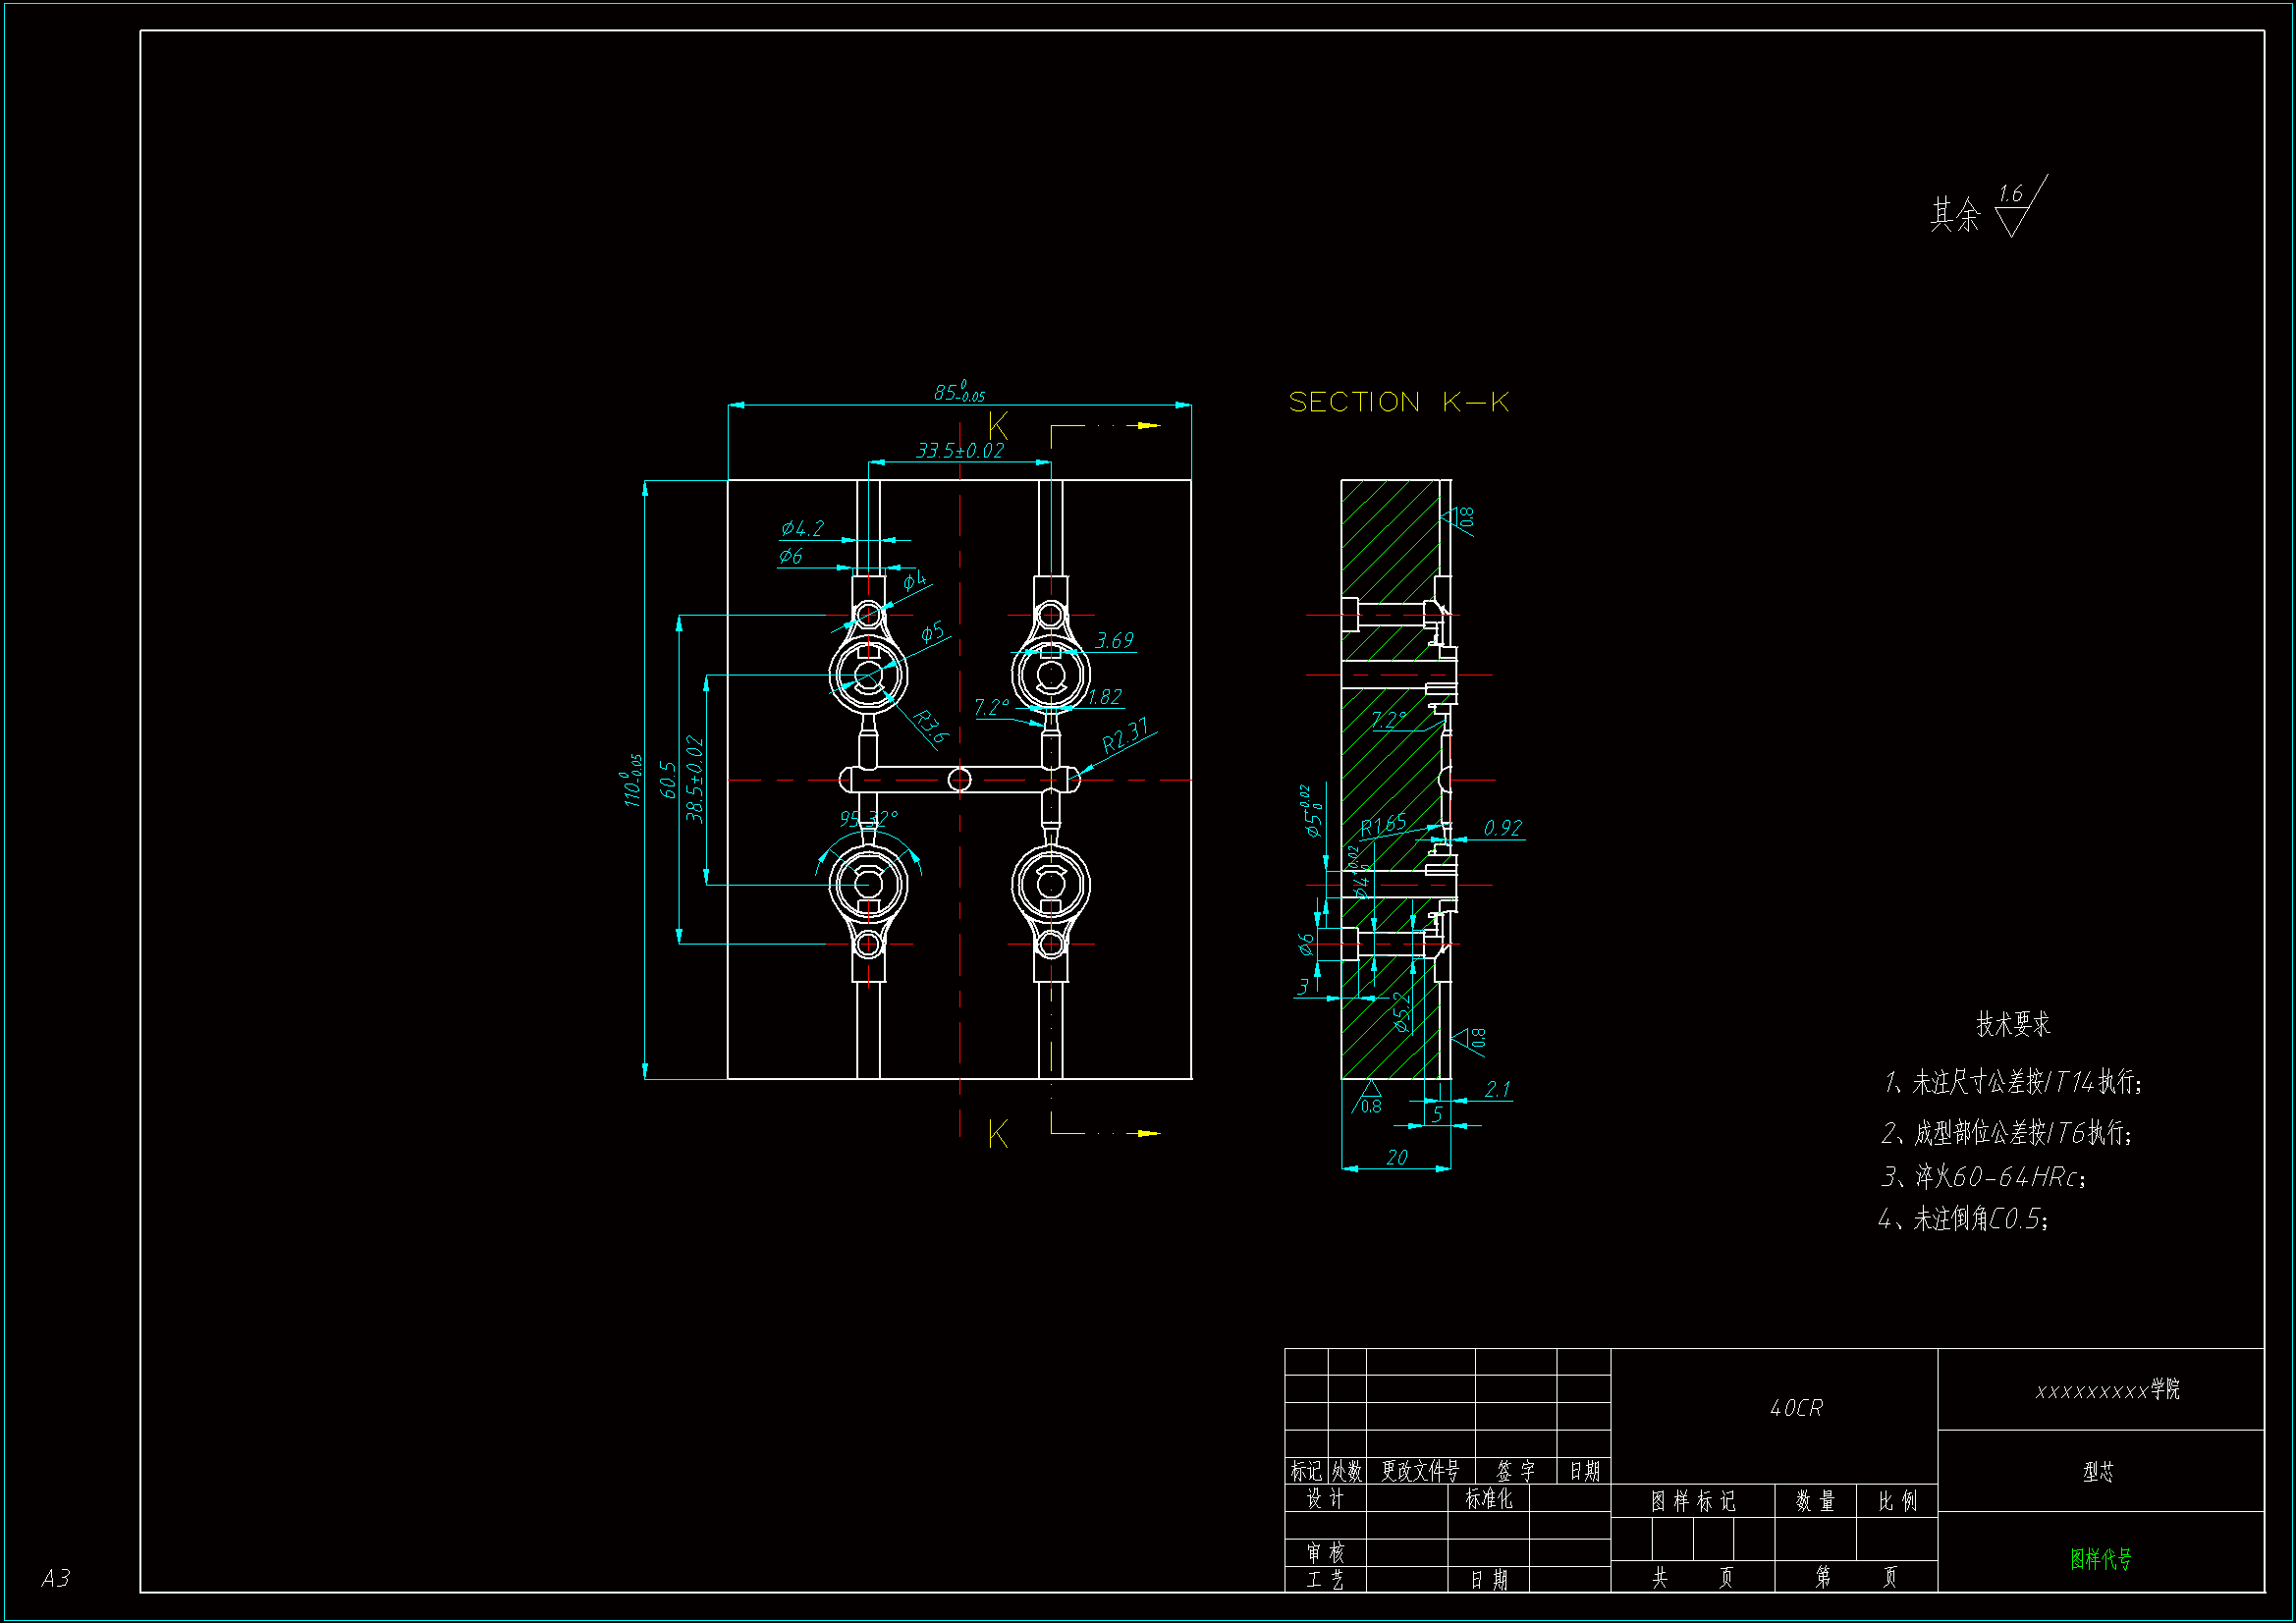Click the 20 thickness dimension below section

coord(1396,1157)
